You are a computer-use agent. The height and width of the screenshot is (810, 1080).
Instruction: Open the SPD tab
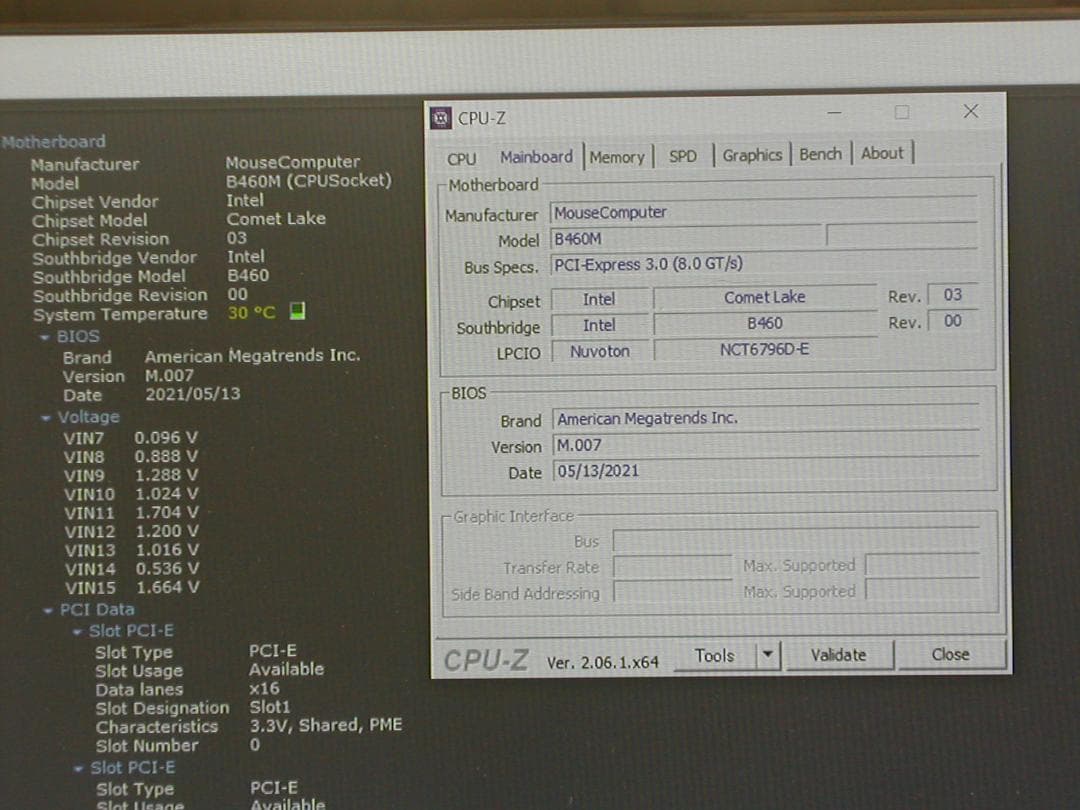(x=683, y=156)
